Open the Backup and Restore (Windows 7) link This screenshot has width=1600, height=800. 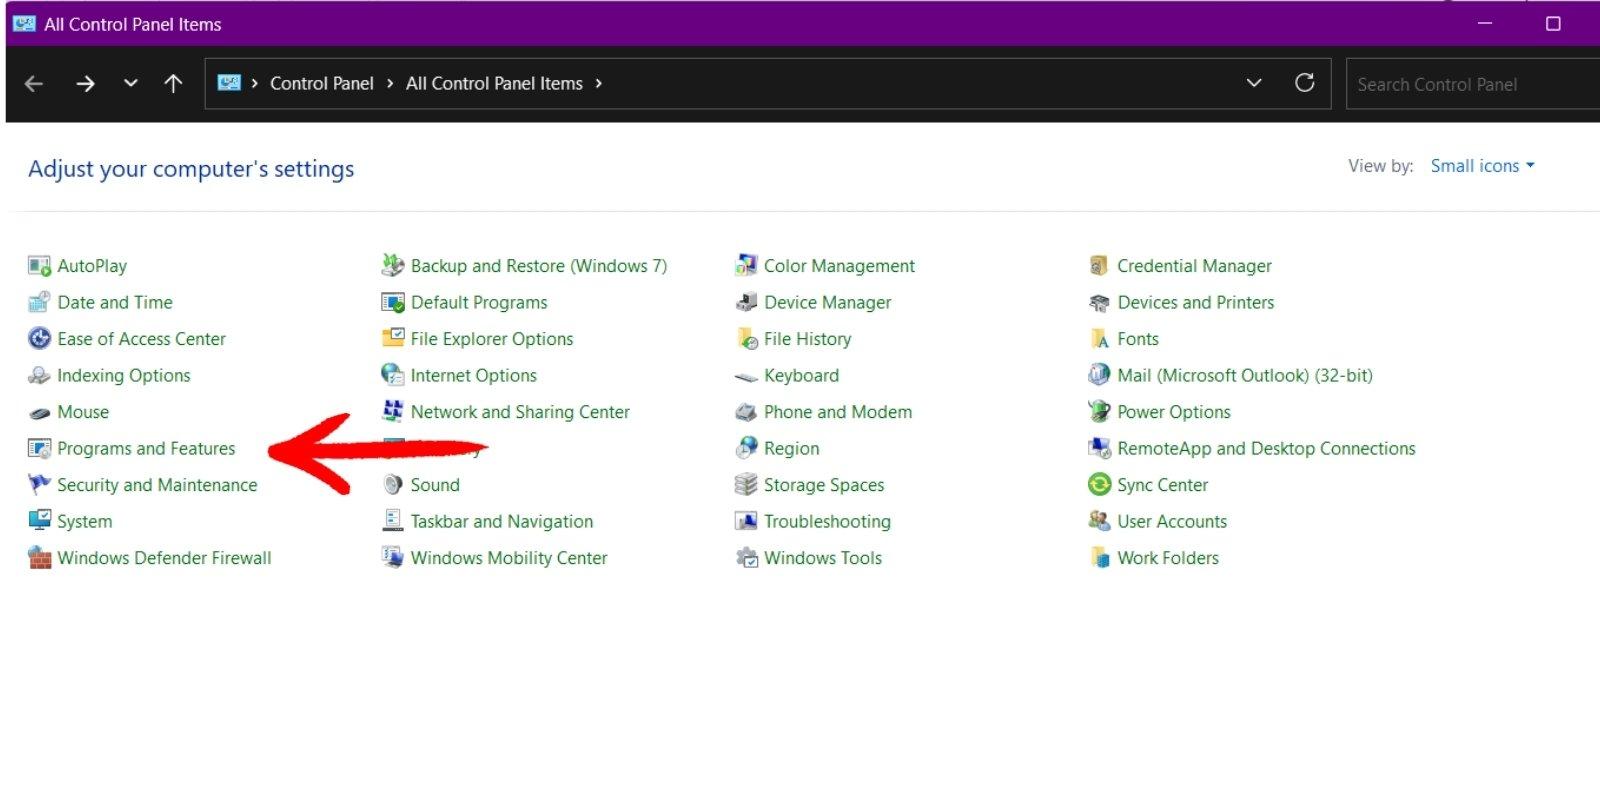[x=538, y=266]
